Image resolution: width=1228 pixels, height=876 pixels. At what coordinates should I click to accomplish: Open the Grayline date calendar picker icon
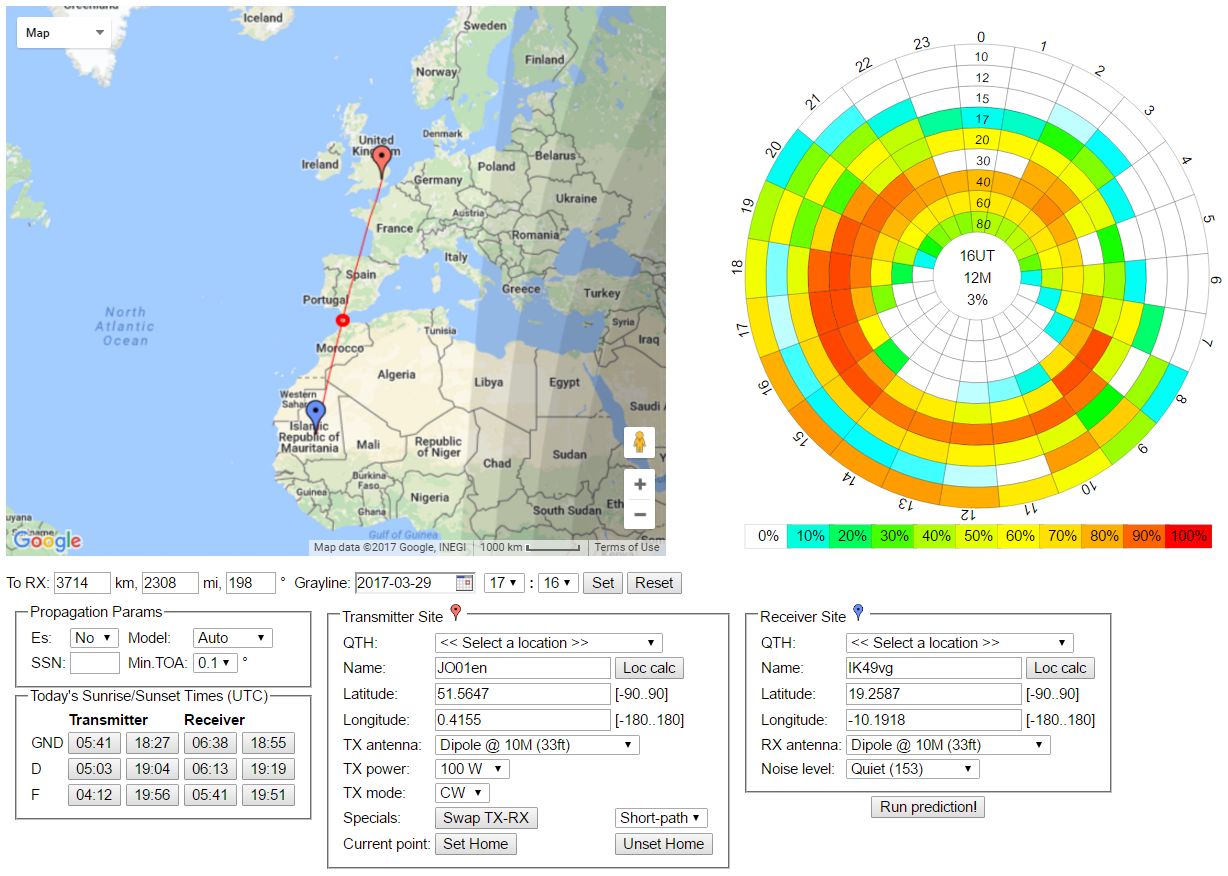tap(464, 583)
